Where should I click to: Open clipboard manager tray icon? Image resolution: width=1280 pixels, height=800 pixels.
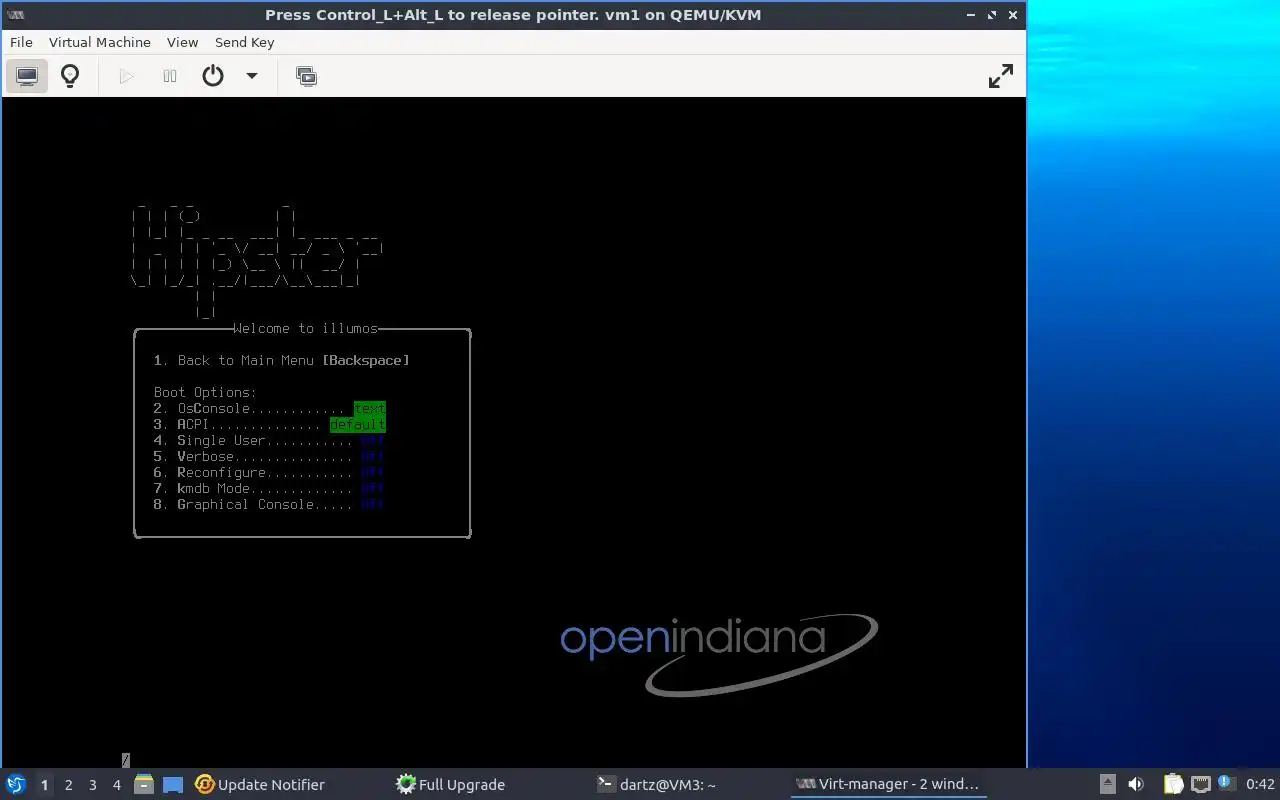point(1174,784)
